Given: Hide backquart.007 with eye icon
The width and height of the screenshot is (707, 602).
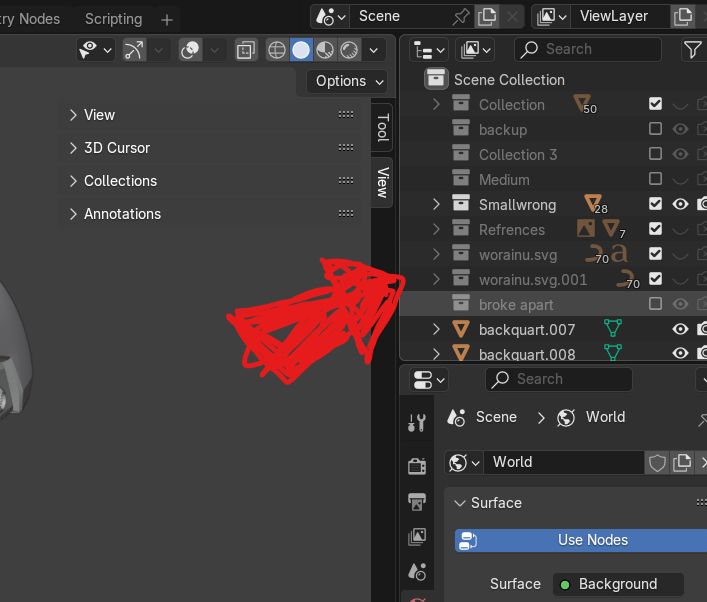Looking at the screenshot, I should pyautogui.click(x=680, y=329).
